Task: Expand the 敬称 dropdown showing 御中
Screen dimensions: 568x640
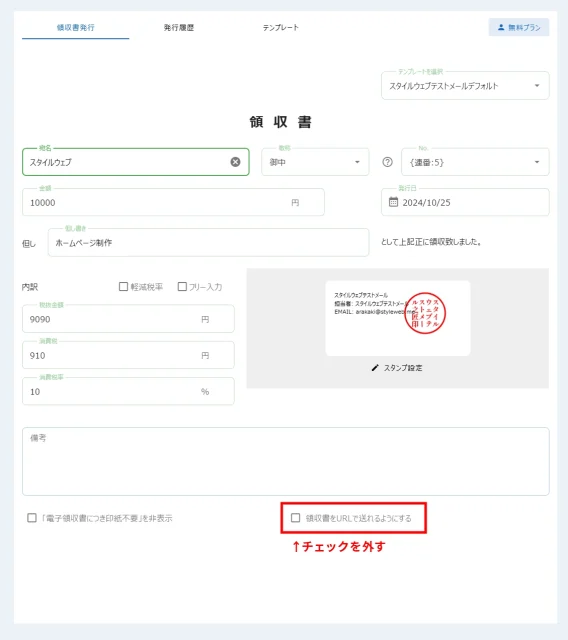Action: coord(315,162)
